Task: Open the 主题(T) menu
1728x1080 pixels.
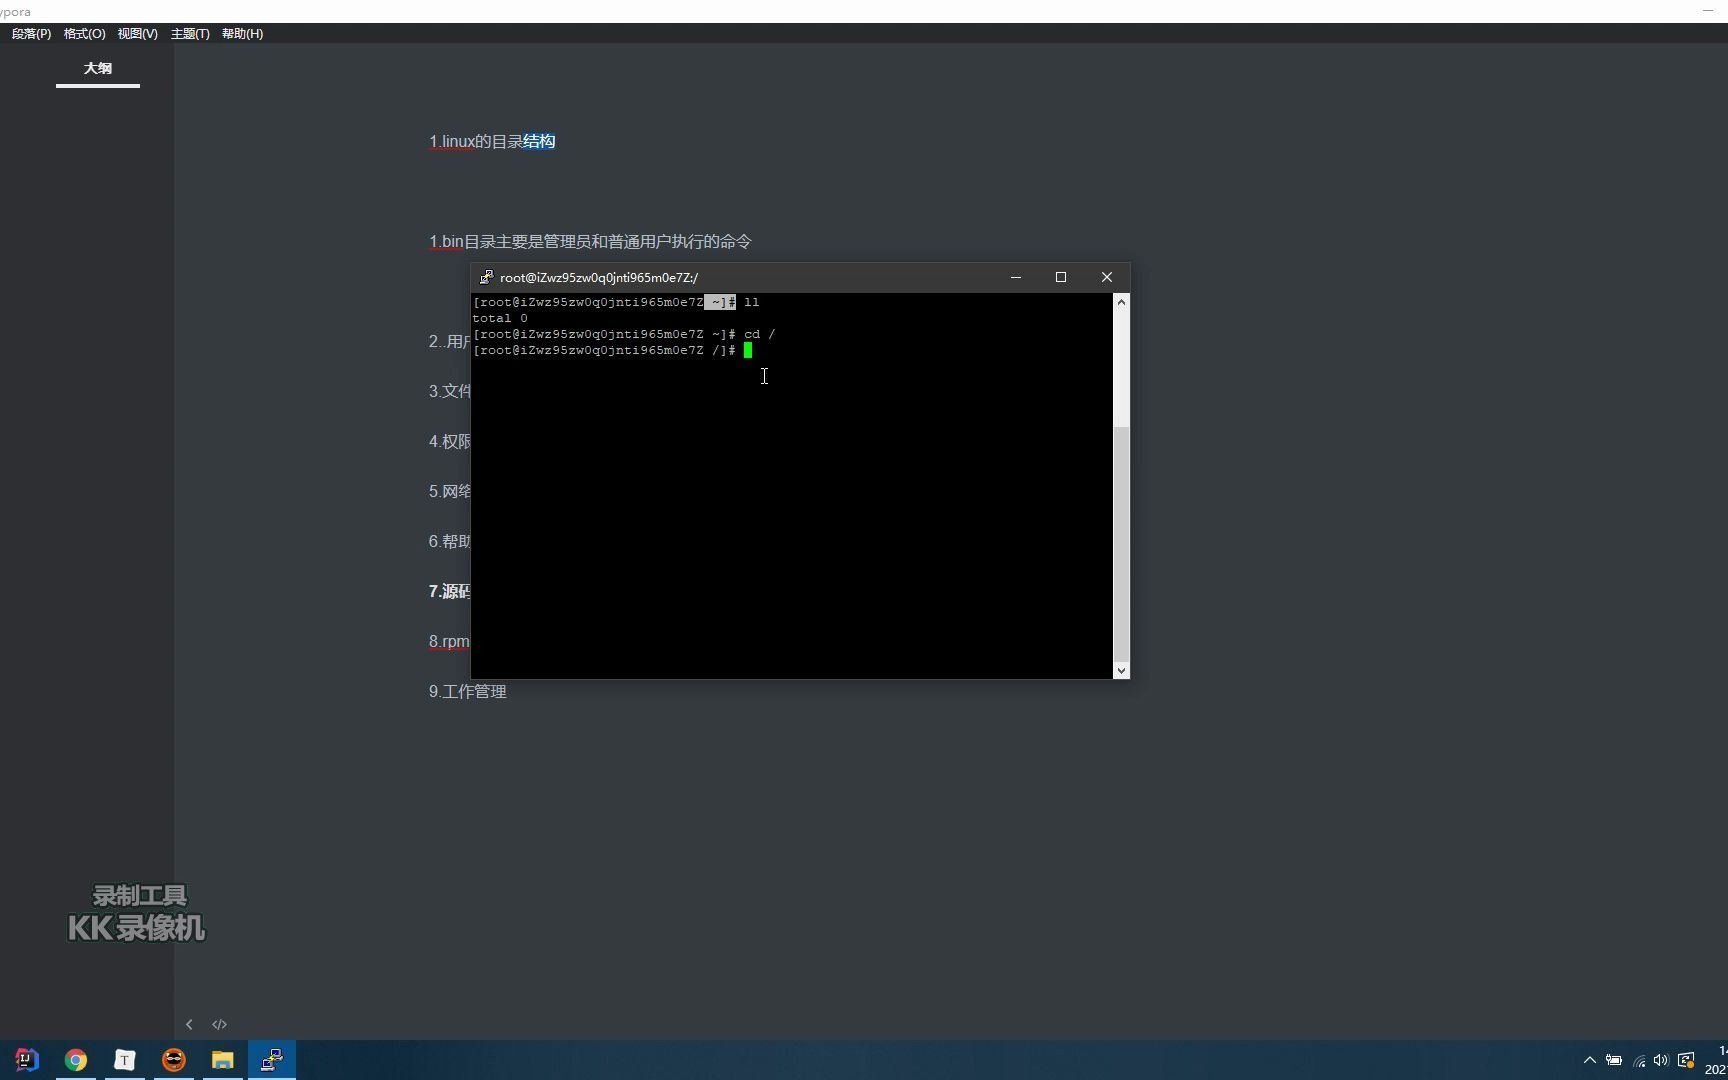Action: coord(190,34)
